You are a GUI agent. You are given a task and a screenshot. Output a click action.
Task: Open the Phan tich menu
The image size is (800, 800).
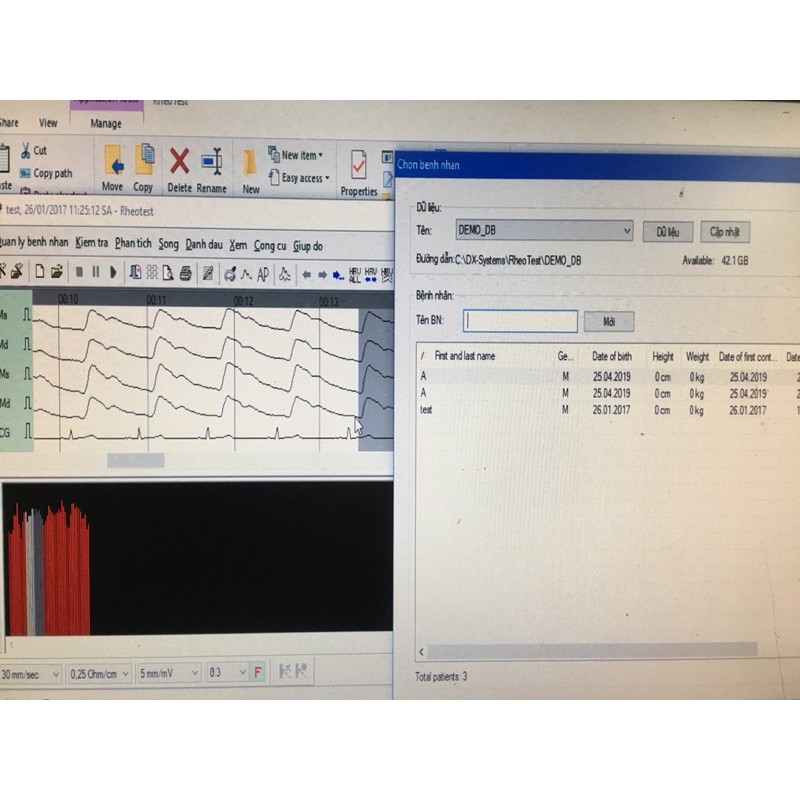133,244
